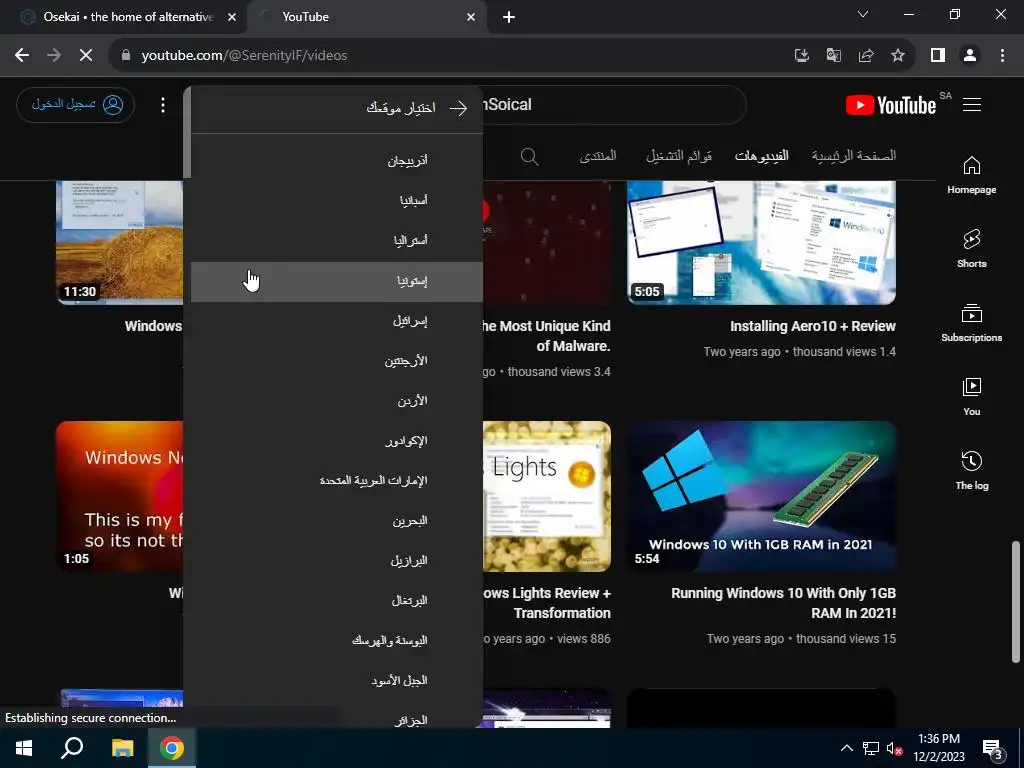Click the muted volume tray icon
Viewport: 1024px width, 768px height.
[x=895, y=748]
